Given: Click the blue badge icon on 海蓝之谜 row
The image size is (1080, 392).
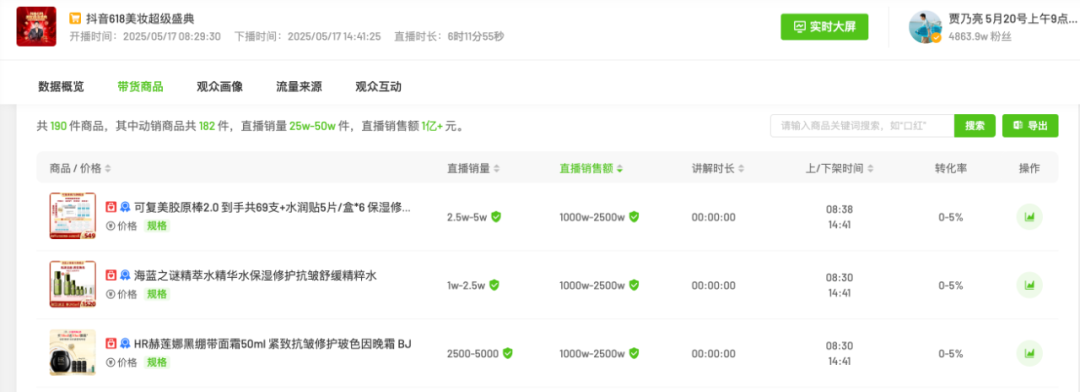Looking at the screenshot, I should coord(125,275).
